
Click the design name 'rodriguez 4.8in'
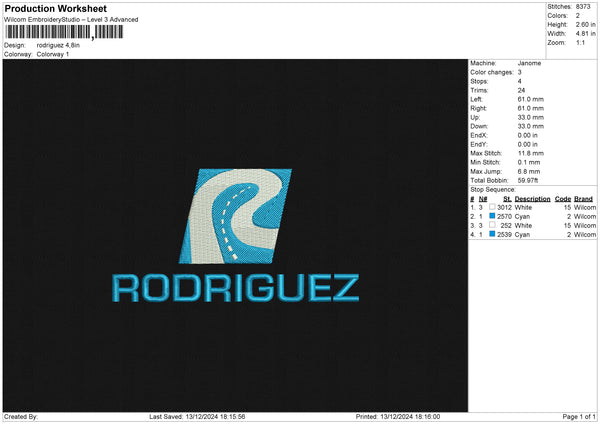coord(58,45)
